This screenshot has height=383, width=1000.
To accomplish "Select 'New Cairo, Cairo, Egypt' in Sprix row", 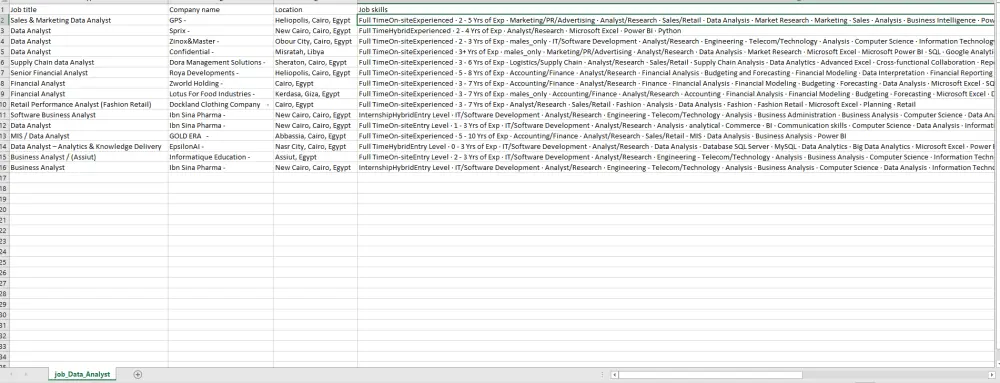I will (315, 31).
